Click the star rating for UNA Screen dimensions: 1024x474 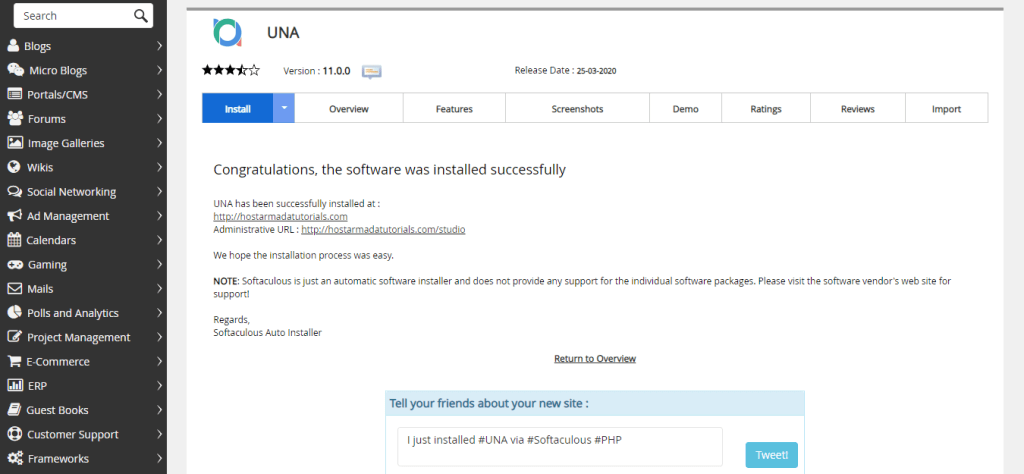click(231, 70)
